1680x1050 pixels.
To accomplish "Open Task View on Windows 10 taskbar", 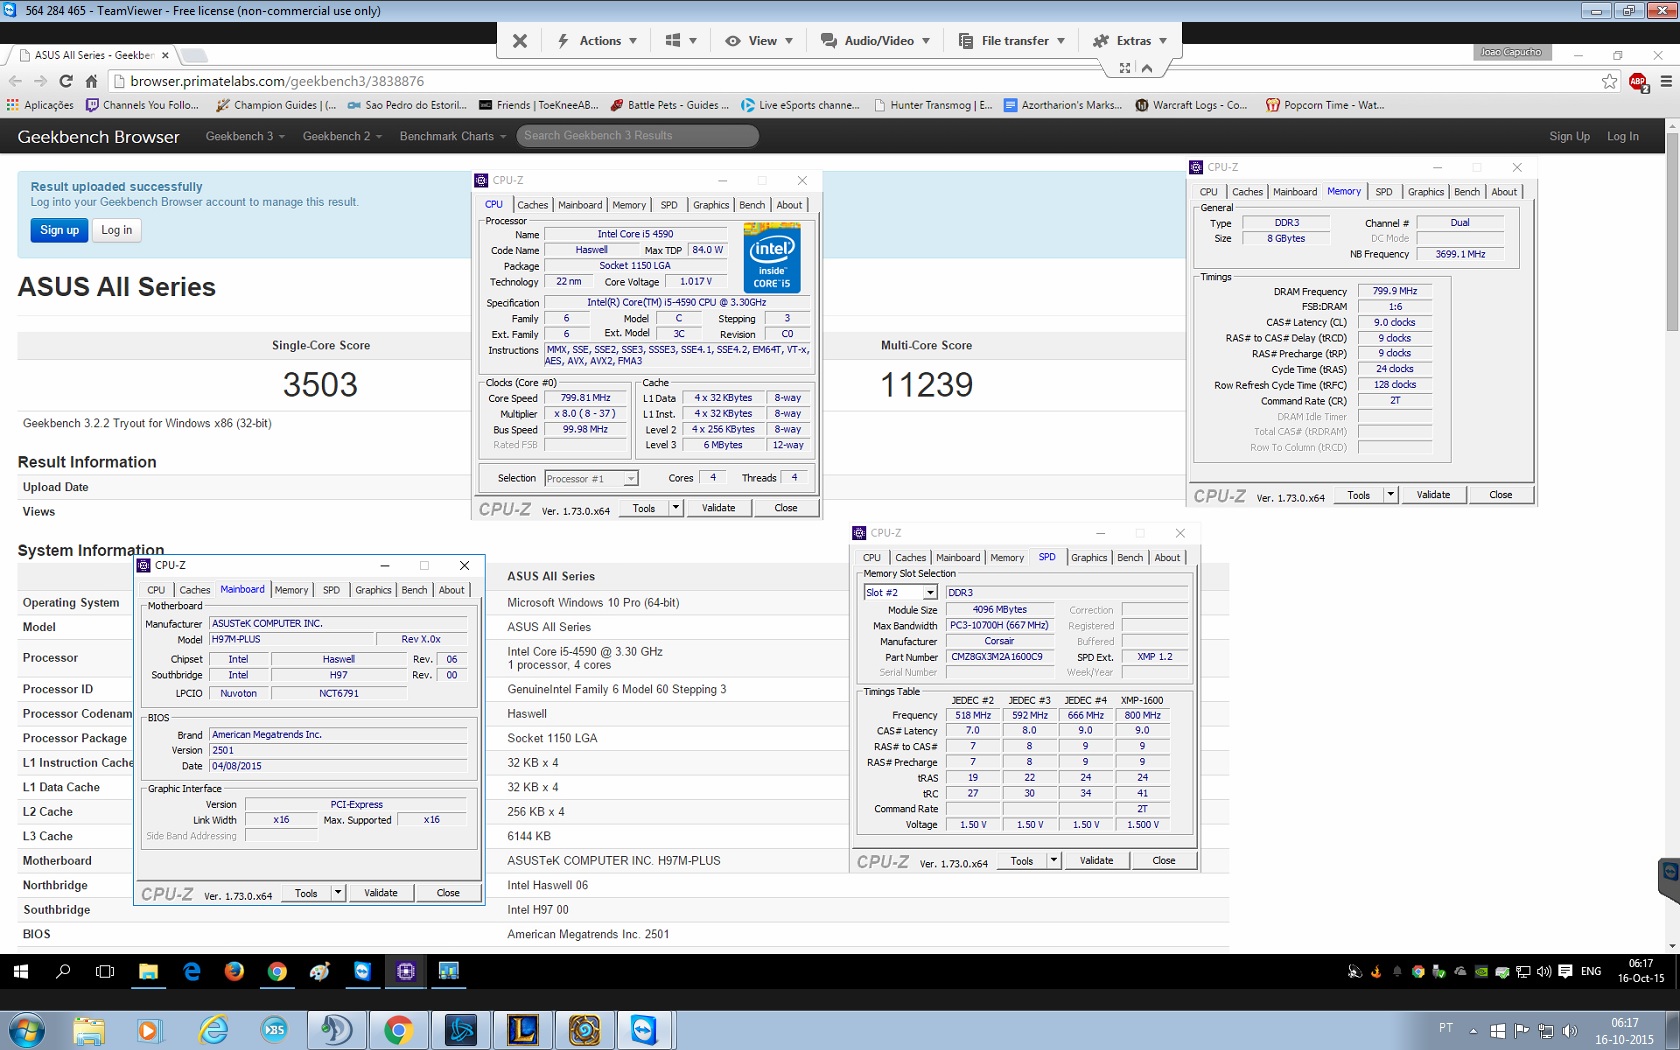I will (x=105, y=971).
